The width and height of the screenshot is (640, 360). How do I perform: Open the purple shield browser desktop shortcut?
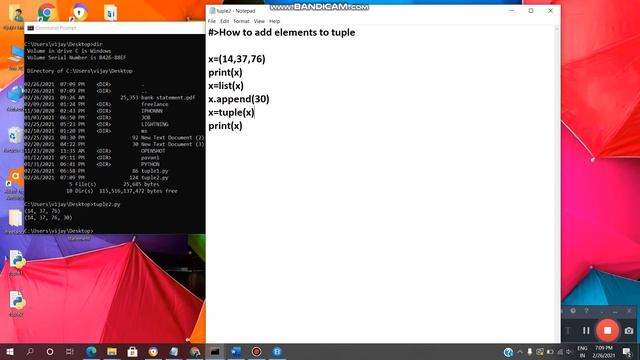[x=79, y=13]
